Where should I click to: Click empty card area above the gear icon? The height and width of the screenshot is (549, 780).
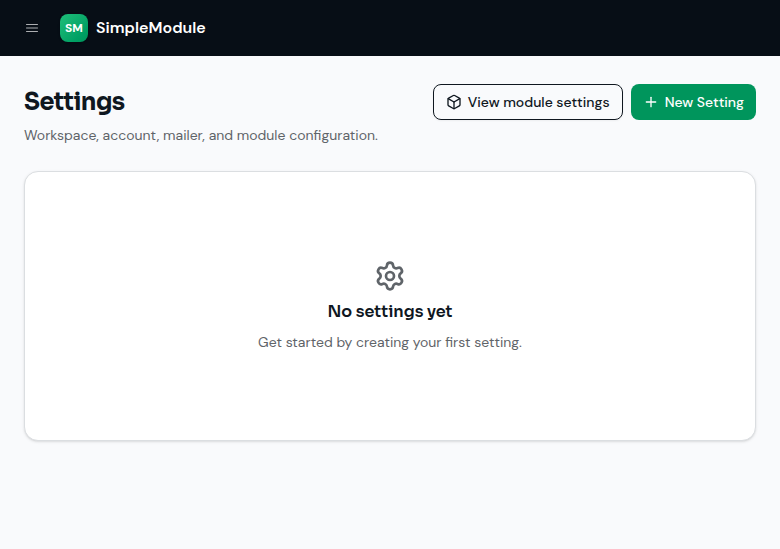click(x=390, y=216)
